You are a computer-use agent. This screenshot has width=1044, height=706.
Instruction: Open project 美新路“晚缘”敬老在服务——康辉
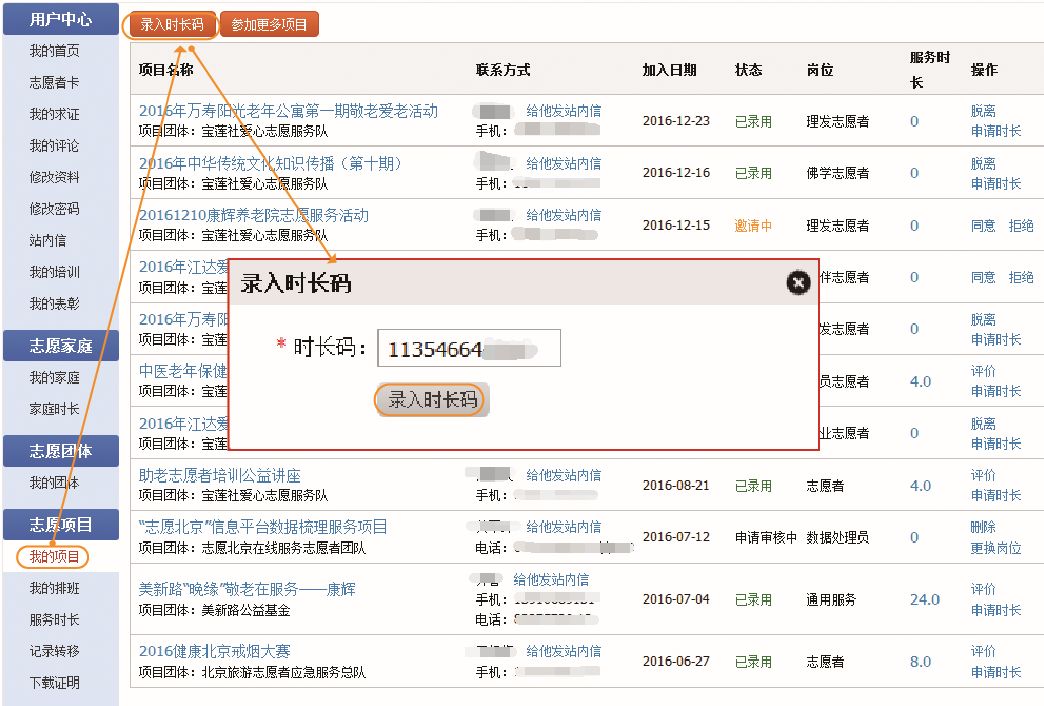coord(247,589)
